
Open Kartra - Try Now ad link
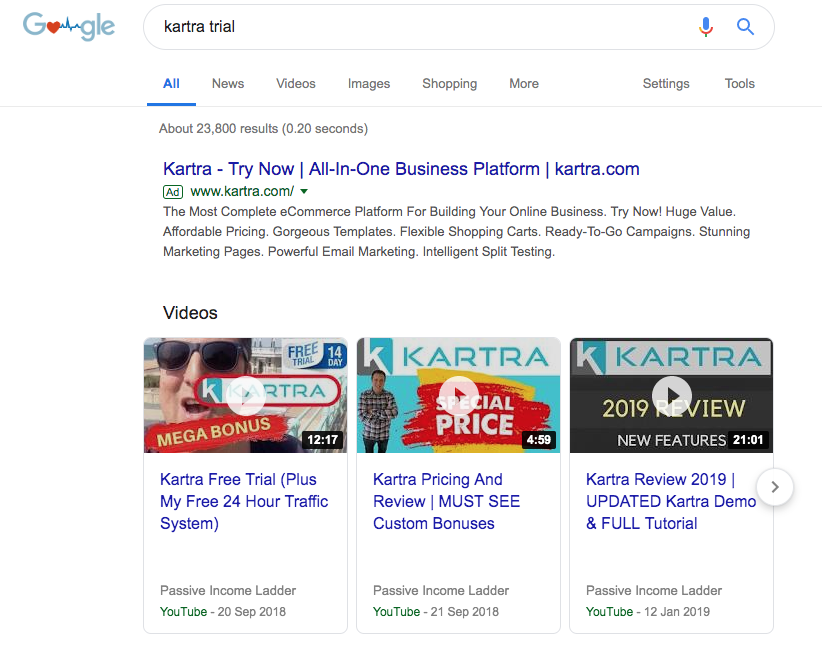pyautogui.click(x=401, y=169)
